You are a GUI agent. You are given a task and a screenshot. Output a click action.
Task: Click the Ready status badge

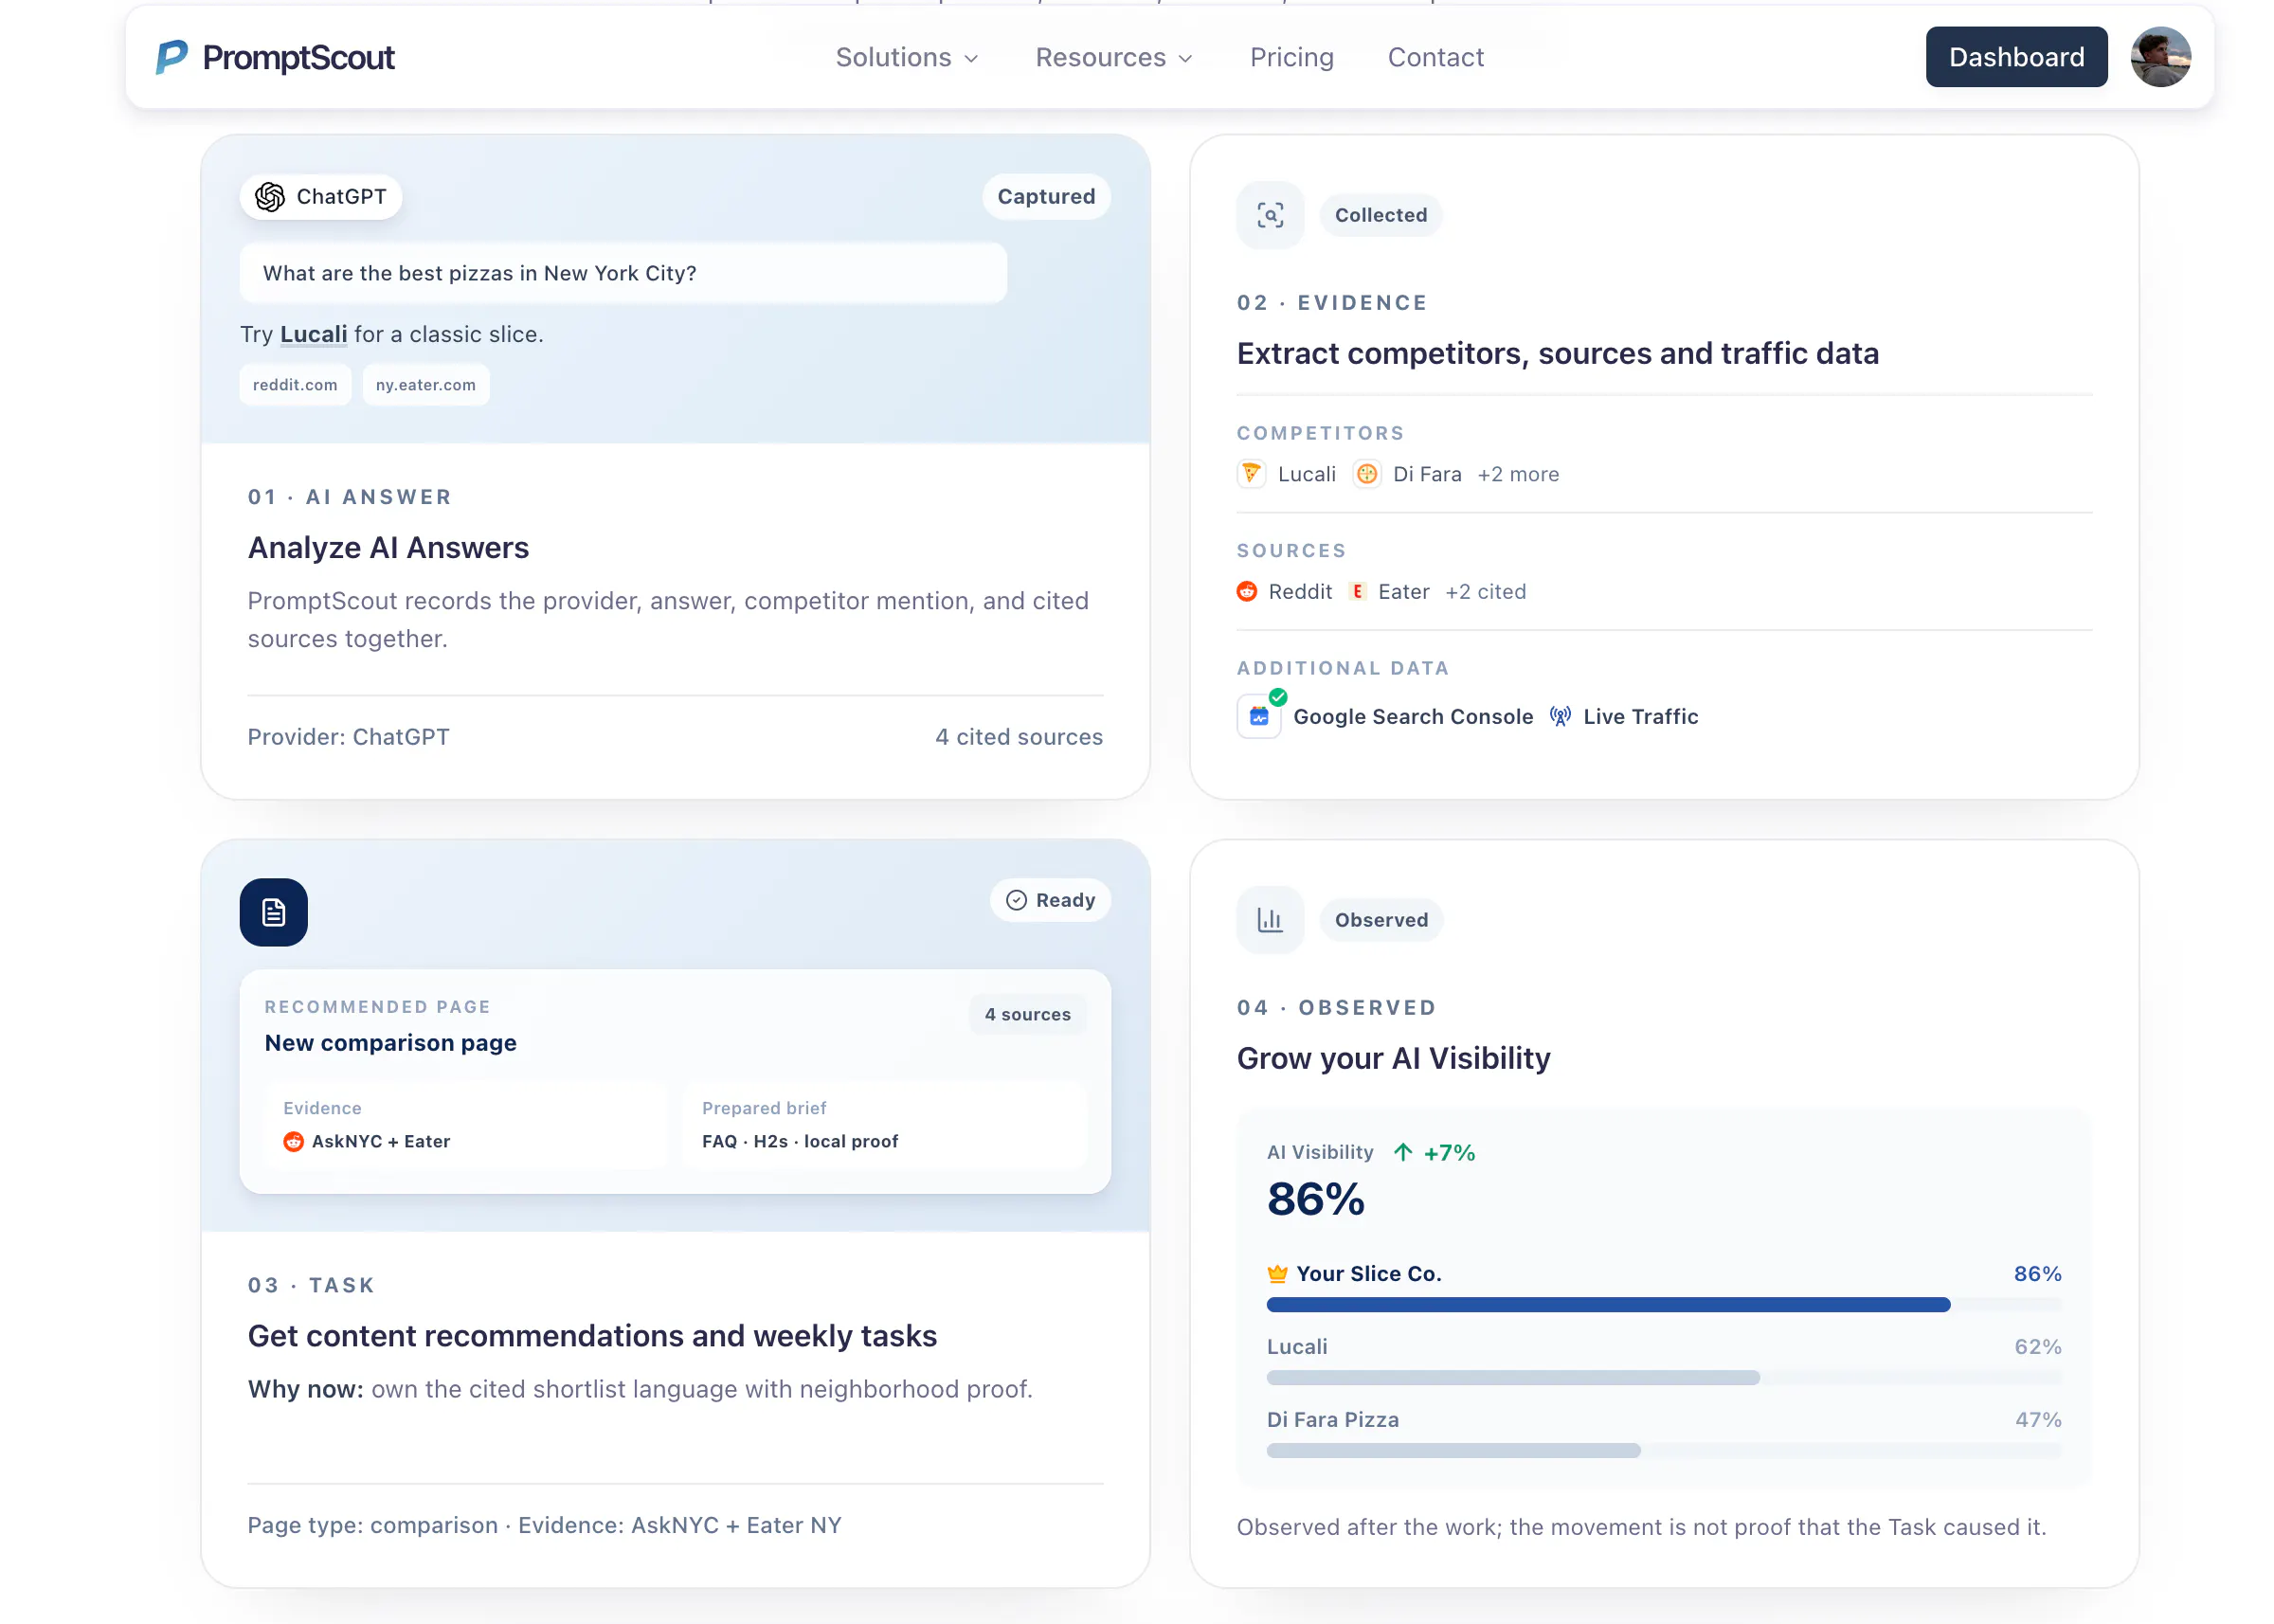pos(1050,900)
